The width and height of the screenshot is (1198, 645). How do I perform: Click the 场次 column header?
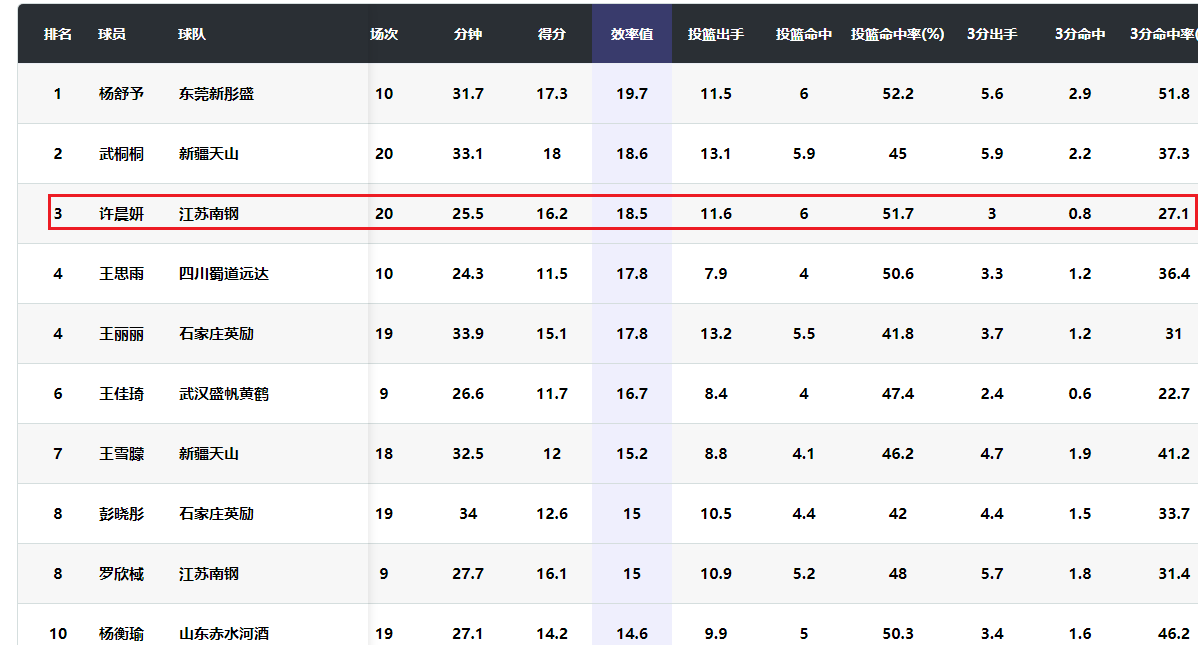coord(384,34)
